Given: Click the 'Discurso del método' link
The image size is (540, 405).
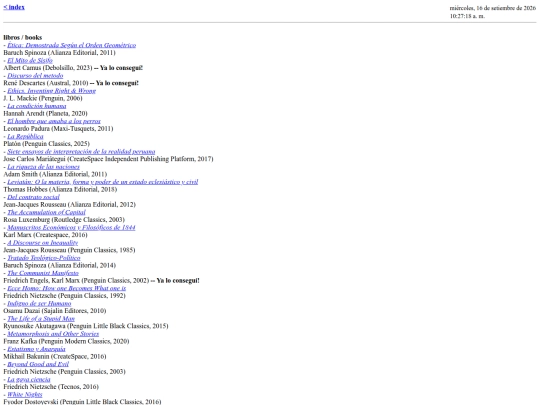Looking at the screenshot, I should [35, 75].
